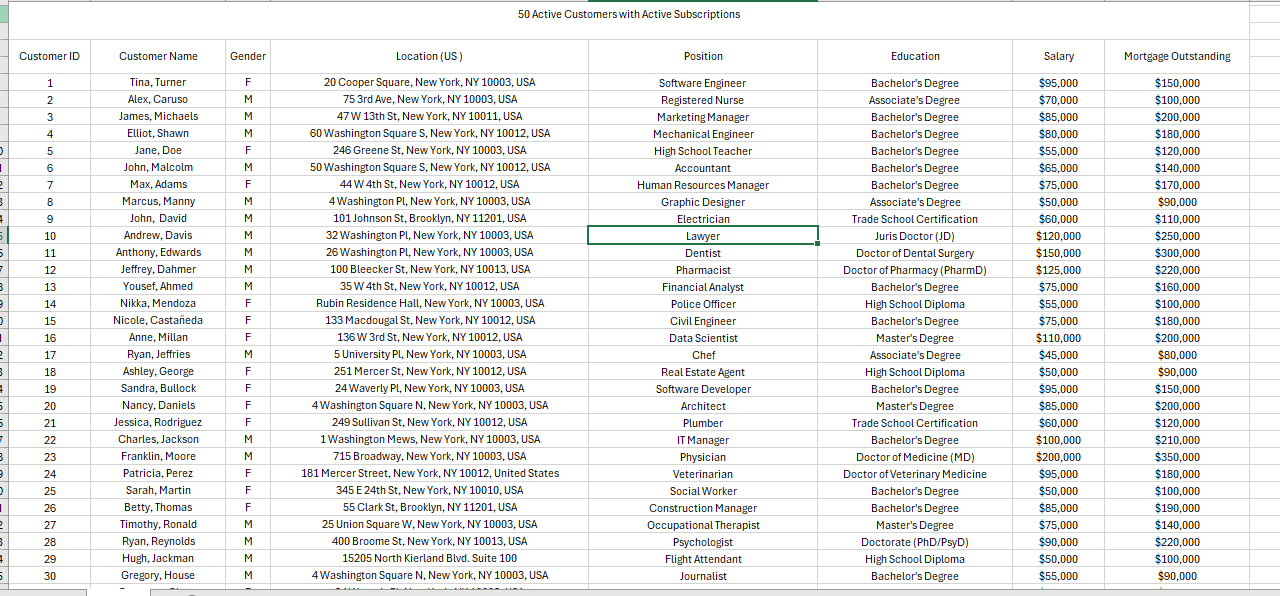
Task: Click the $210,000 mortgage for the IT Manager
Action: 1176,440
